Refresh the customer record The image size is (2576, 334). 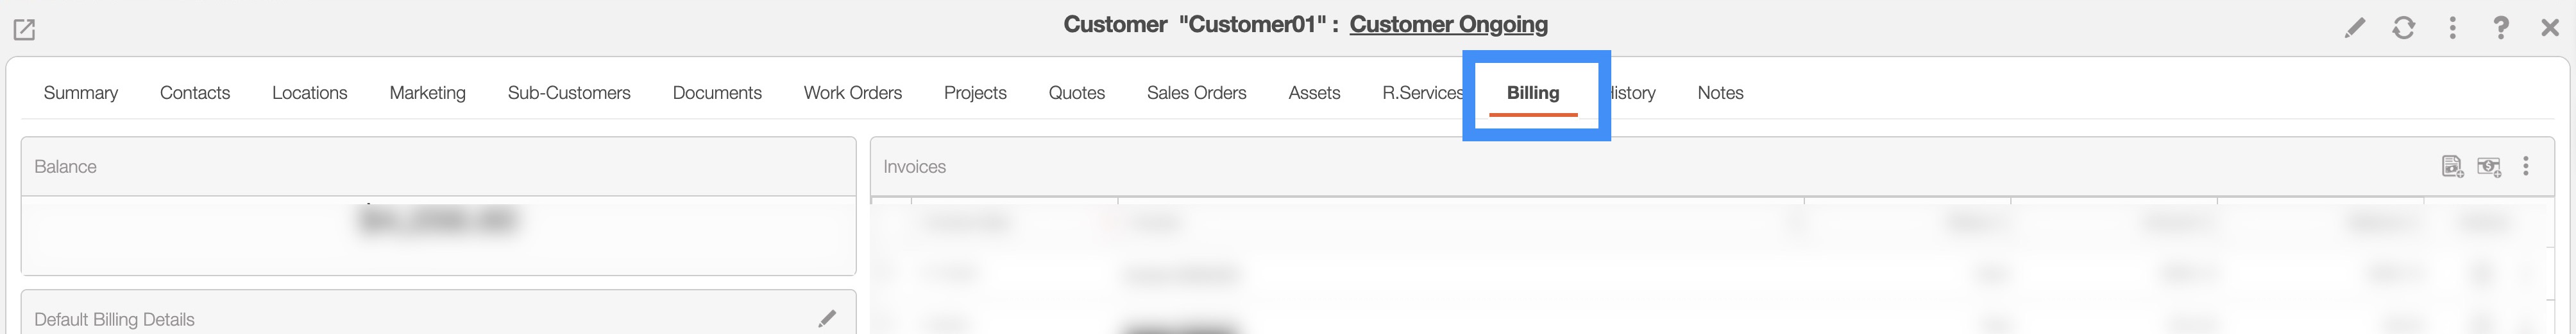point(2404,28)
